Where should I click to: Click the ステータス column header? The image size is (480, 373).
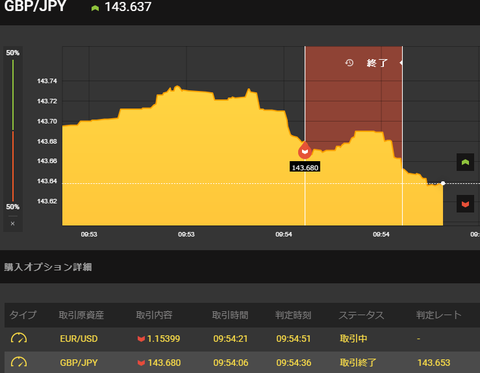point(361,315)
